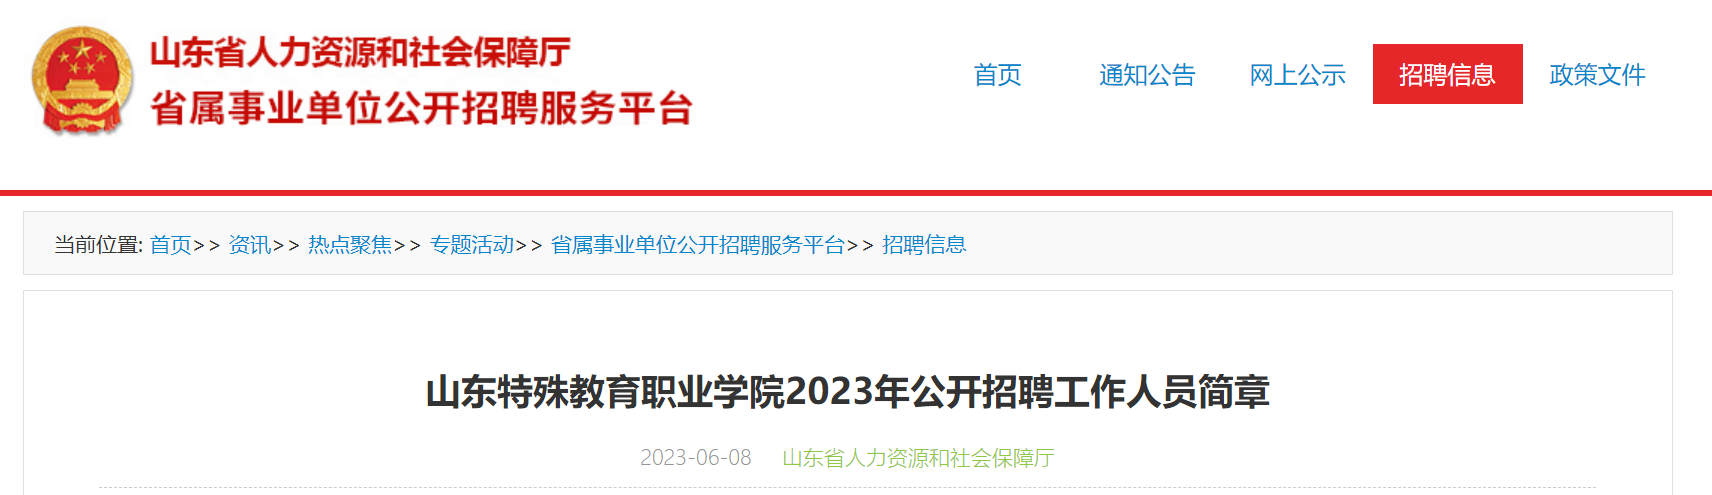The image size is (1712, 495).
Task: Click the green source 山东省人力资源和社会保障厅
Action: pyautogui.click(x=918, y=458)
